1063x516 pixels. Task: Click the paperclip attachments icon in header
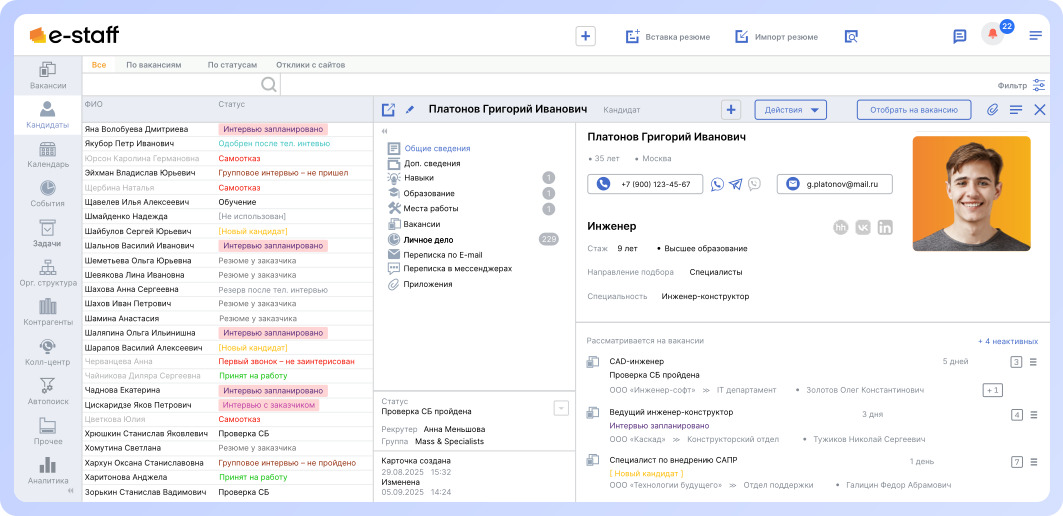(x=992, y=109)
